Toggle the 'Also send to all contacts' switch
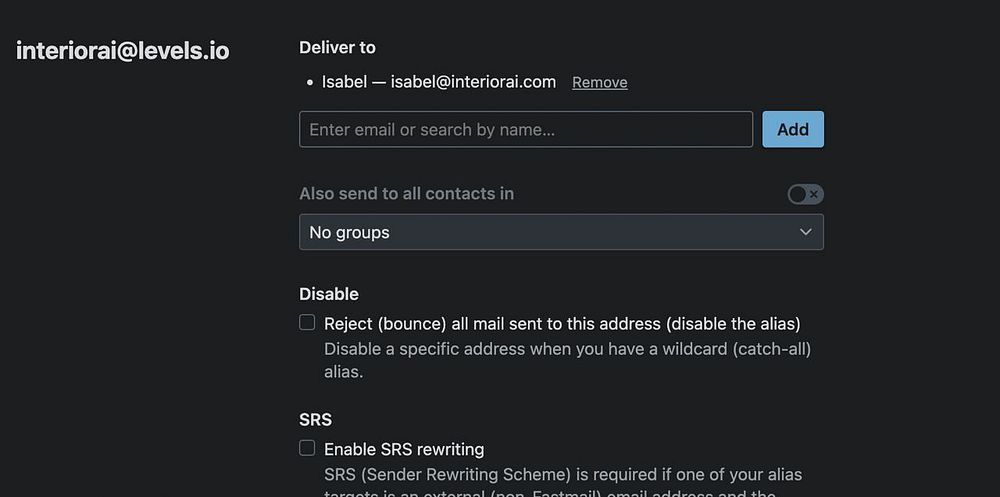Viewport: 1000px width, 497px height. 805,194
